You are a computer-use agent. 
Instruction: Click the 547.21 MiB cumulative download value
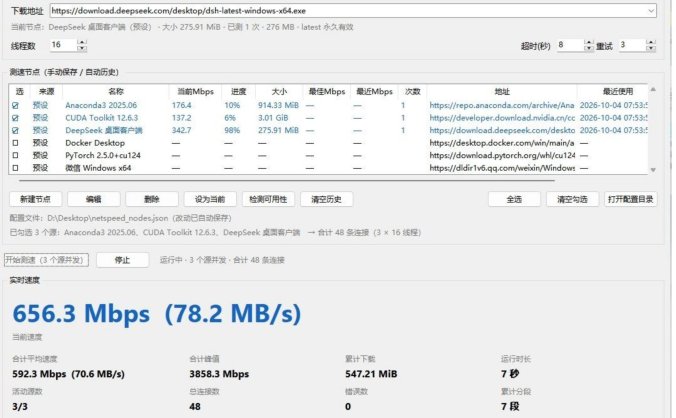[x=371, y=374]
